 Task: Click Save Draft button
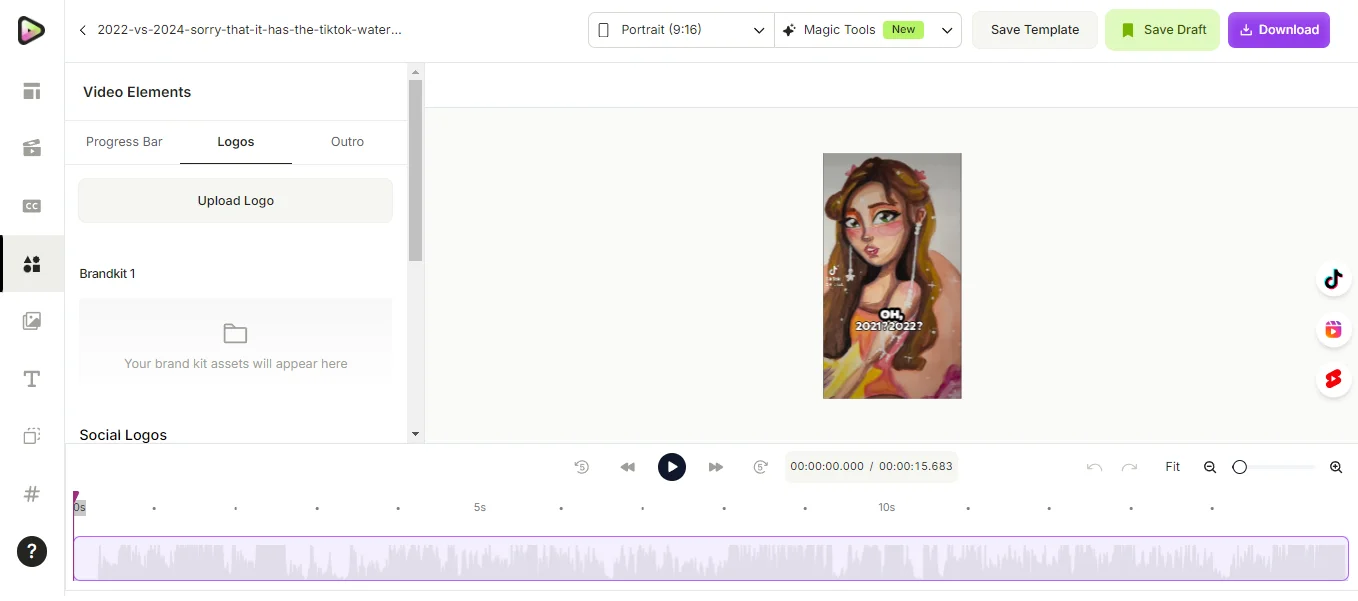(x=1162, y=30)
